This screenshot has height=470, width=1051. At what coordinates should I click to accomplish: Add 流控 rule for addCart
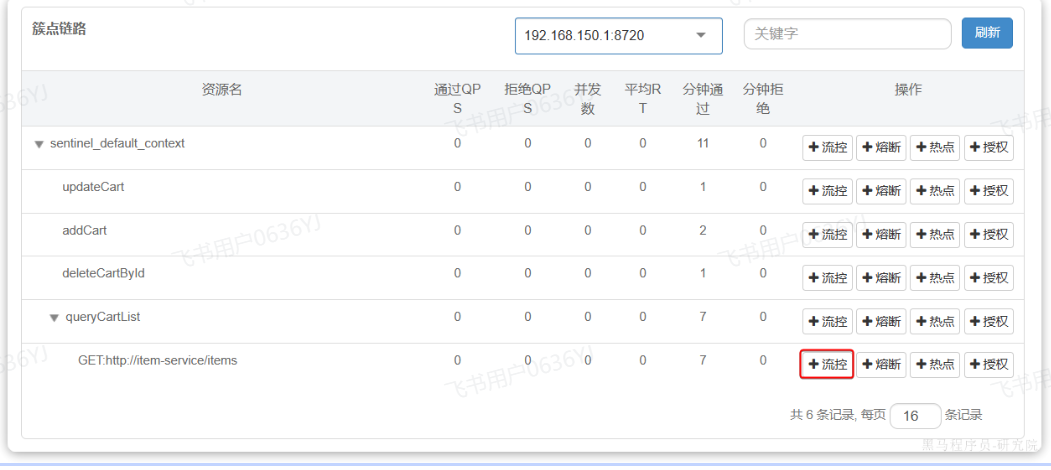(x=827, y=235)
